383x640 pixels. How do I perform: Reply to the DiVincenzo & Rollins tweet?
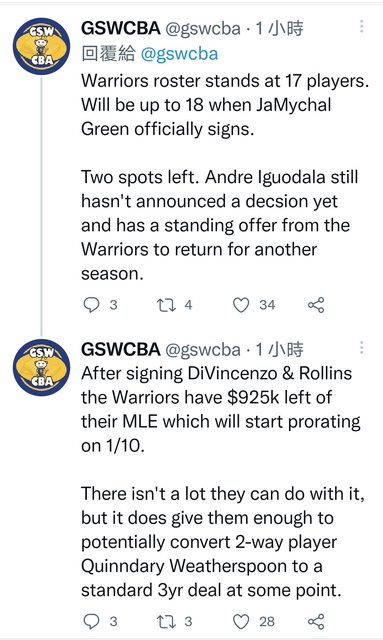(91, 621)
